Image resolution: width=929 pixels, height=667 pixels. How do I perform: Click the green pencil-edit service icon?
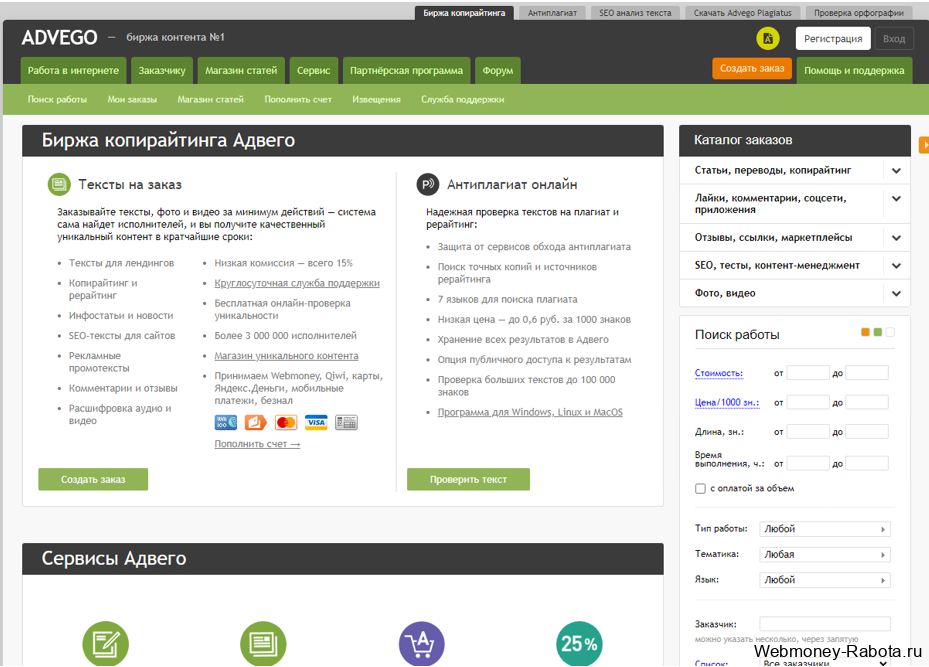[105, 643]
